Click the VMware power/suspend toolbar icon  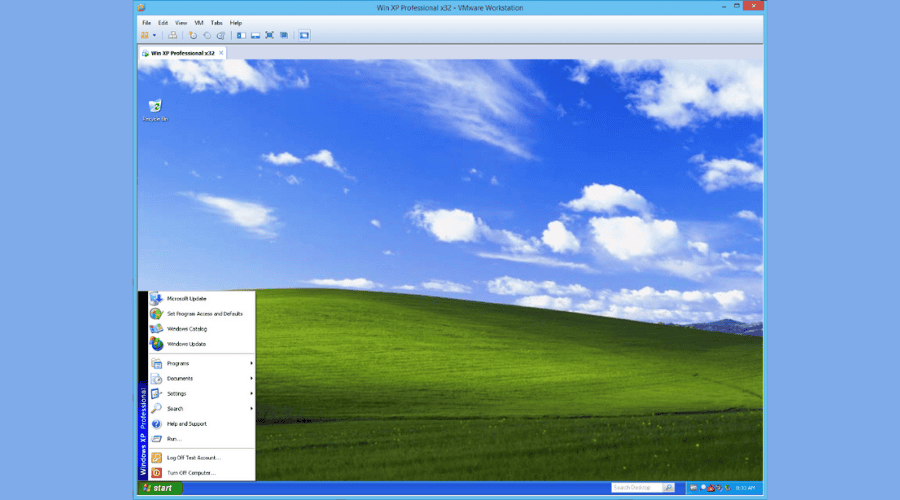(145, 35)
